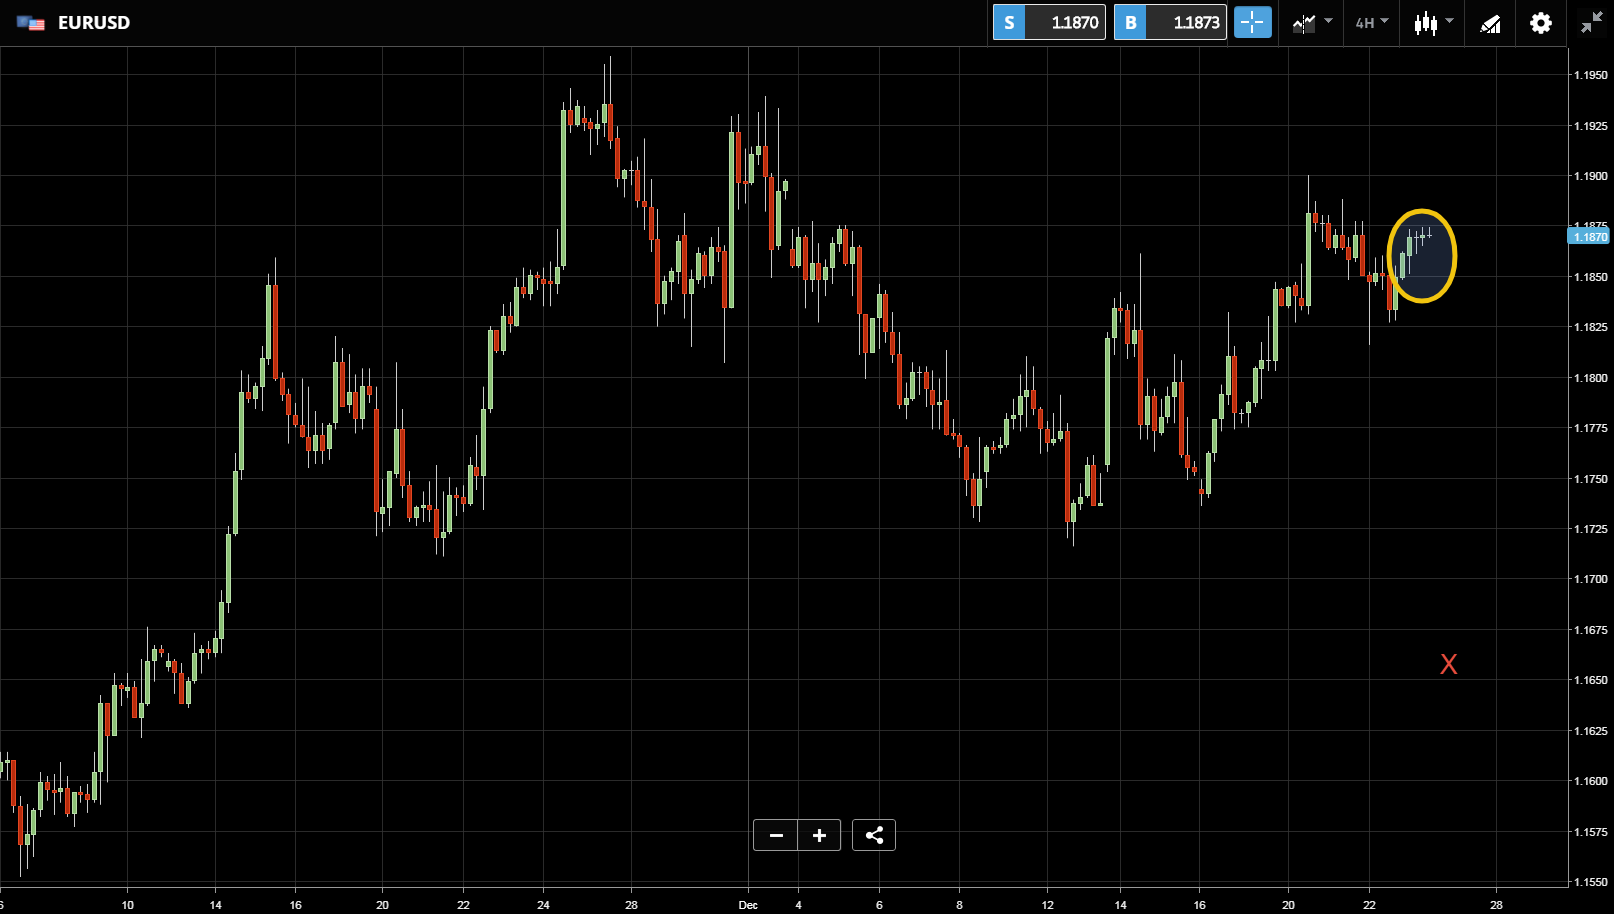Click the current price label 1.1870 on axis

point(1590,237)
